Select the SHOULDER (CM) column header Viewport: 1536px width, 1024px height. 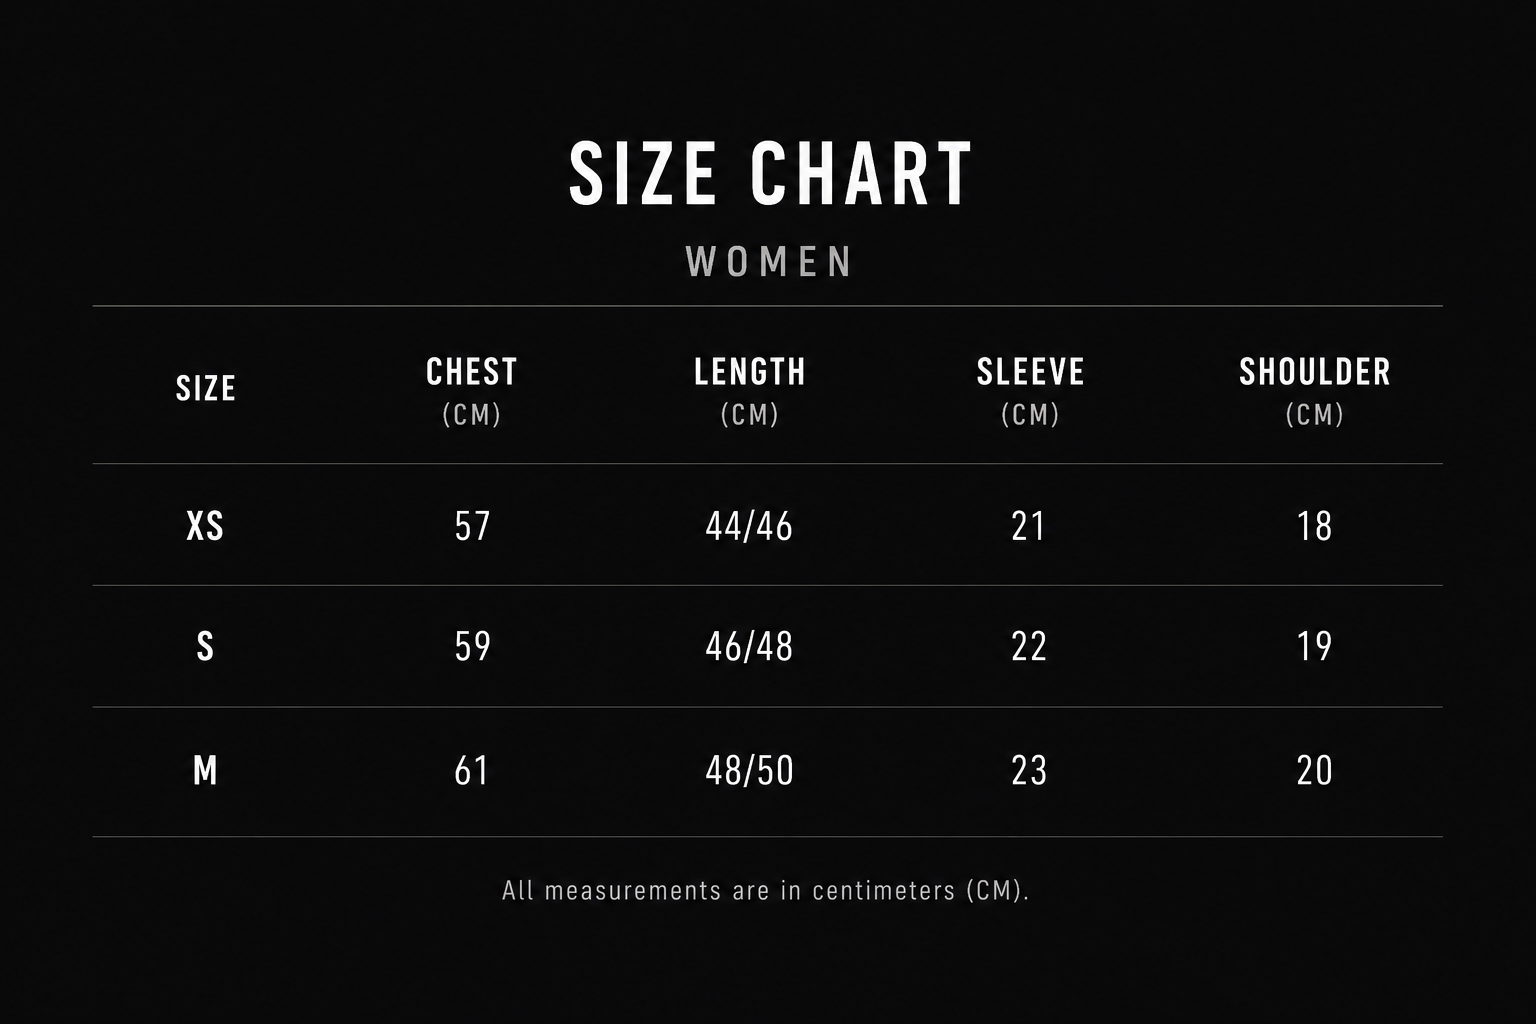pyautogui.click(x=1315, y=390)
